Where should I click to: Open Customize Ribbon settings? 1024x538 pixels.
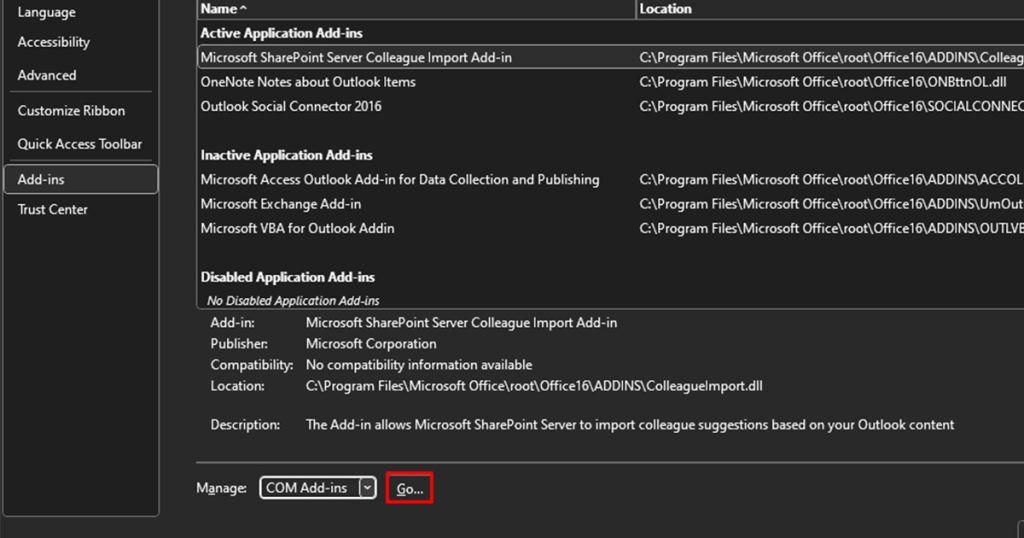pyautogui.click(x=71, y=110)
